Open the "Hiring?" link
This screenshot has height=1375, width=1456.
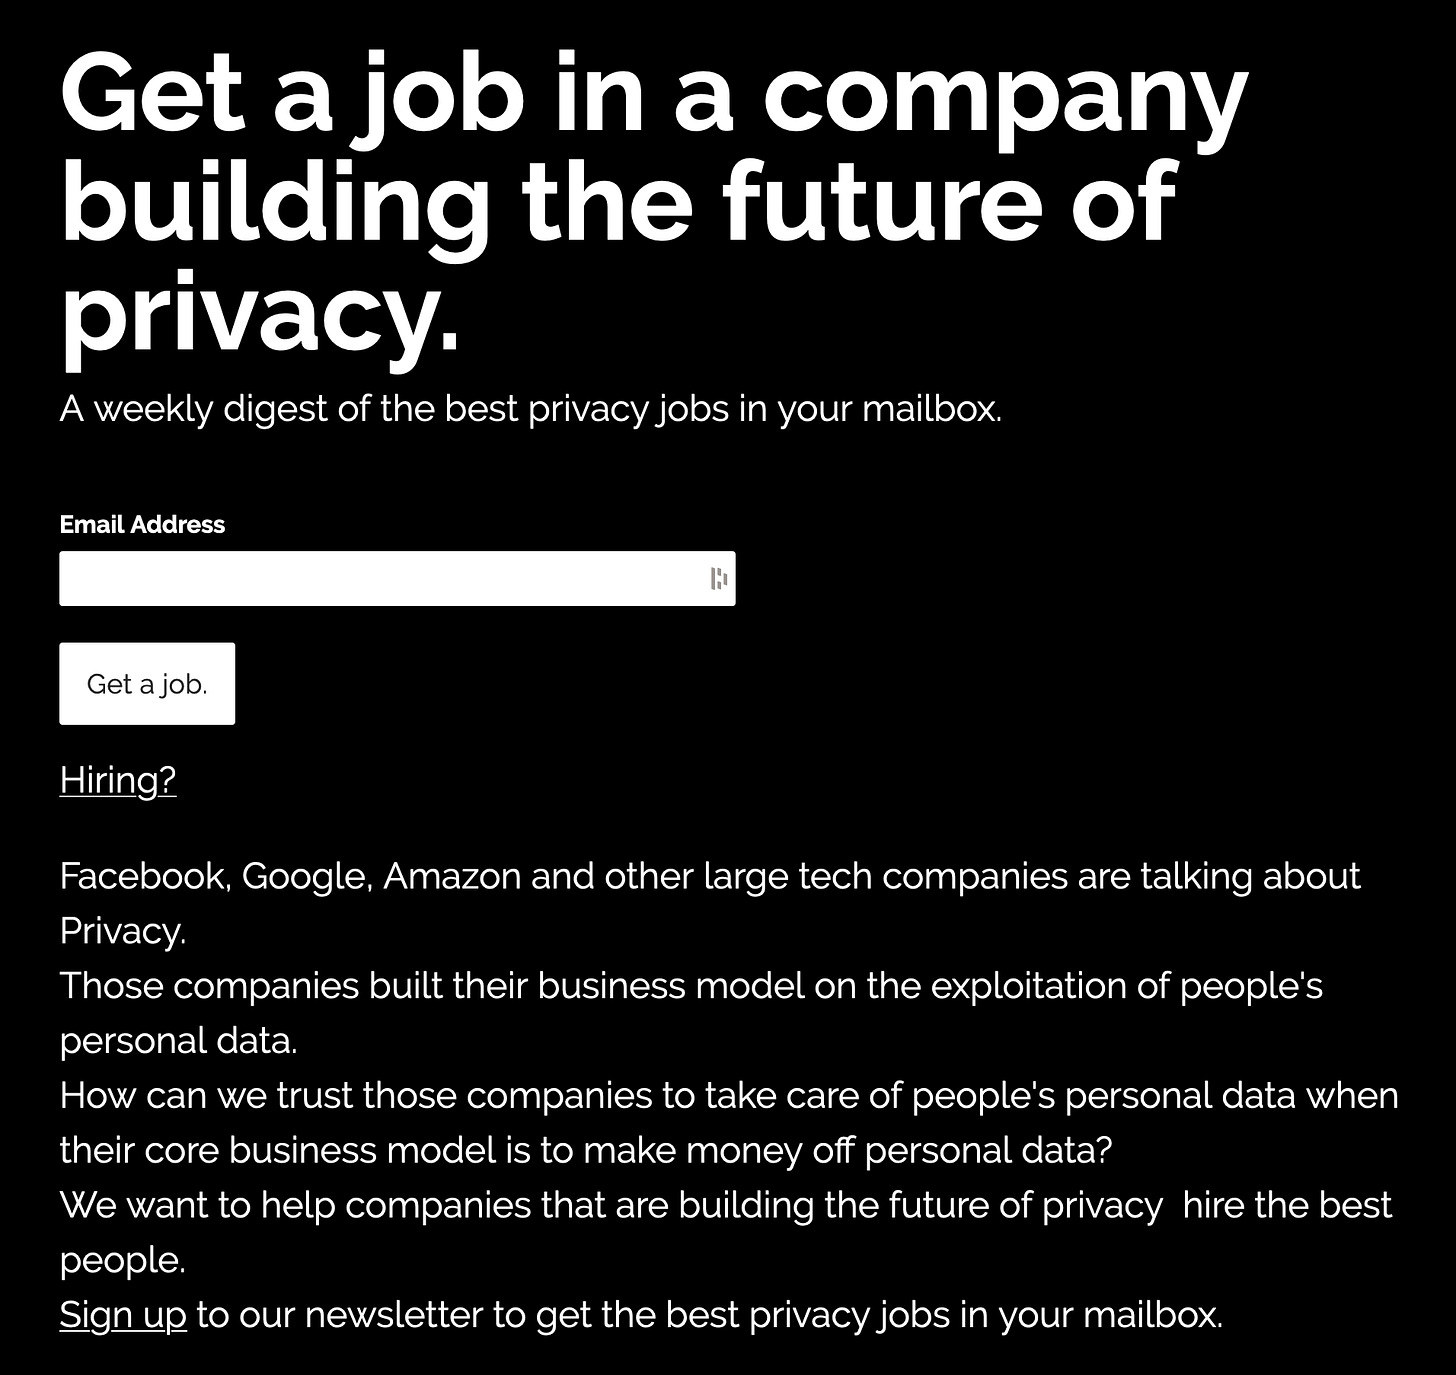point(118,779)
